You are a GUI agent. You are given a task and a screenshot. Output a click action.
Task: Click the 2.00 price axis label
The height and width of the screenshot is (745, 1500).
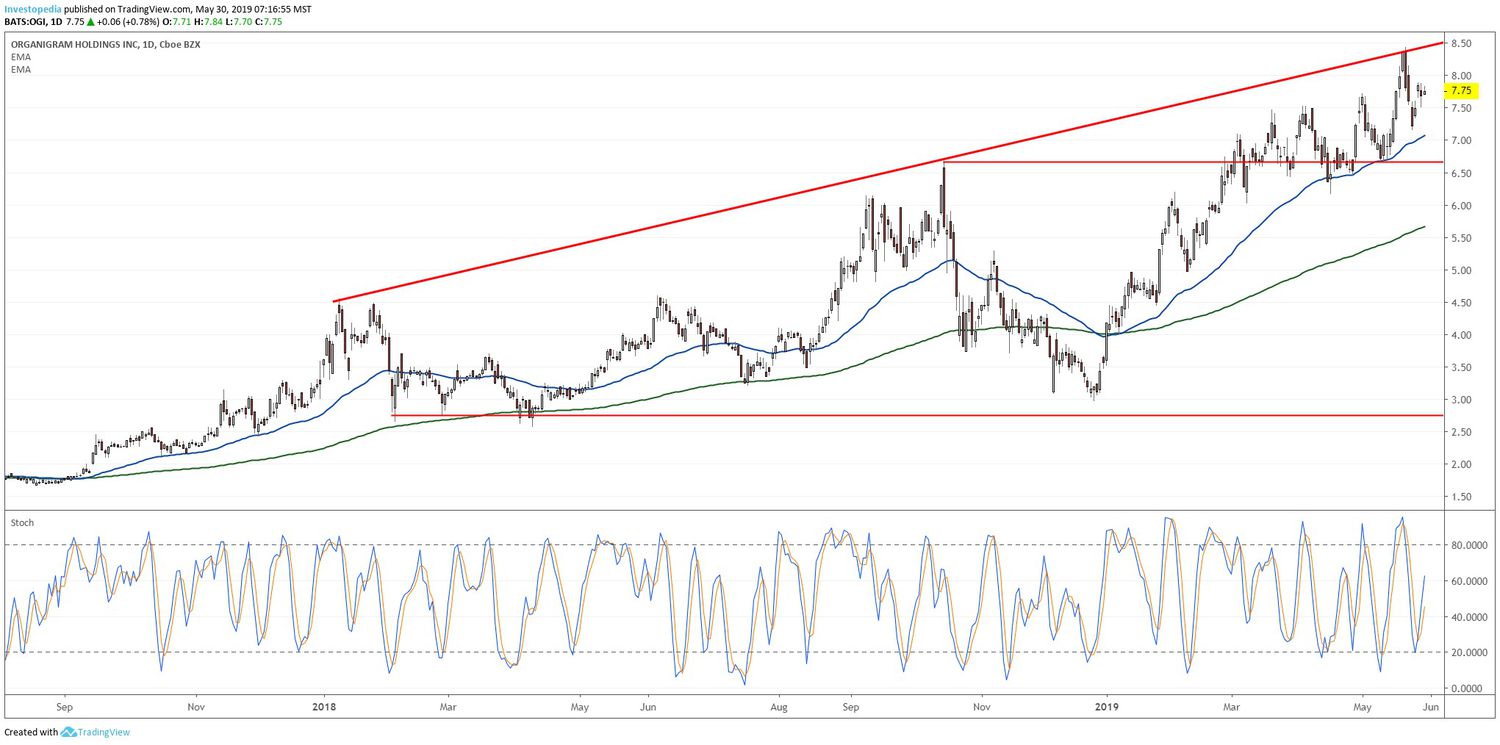pos(1460,464)
